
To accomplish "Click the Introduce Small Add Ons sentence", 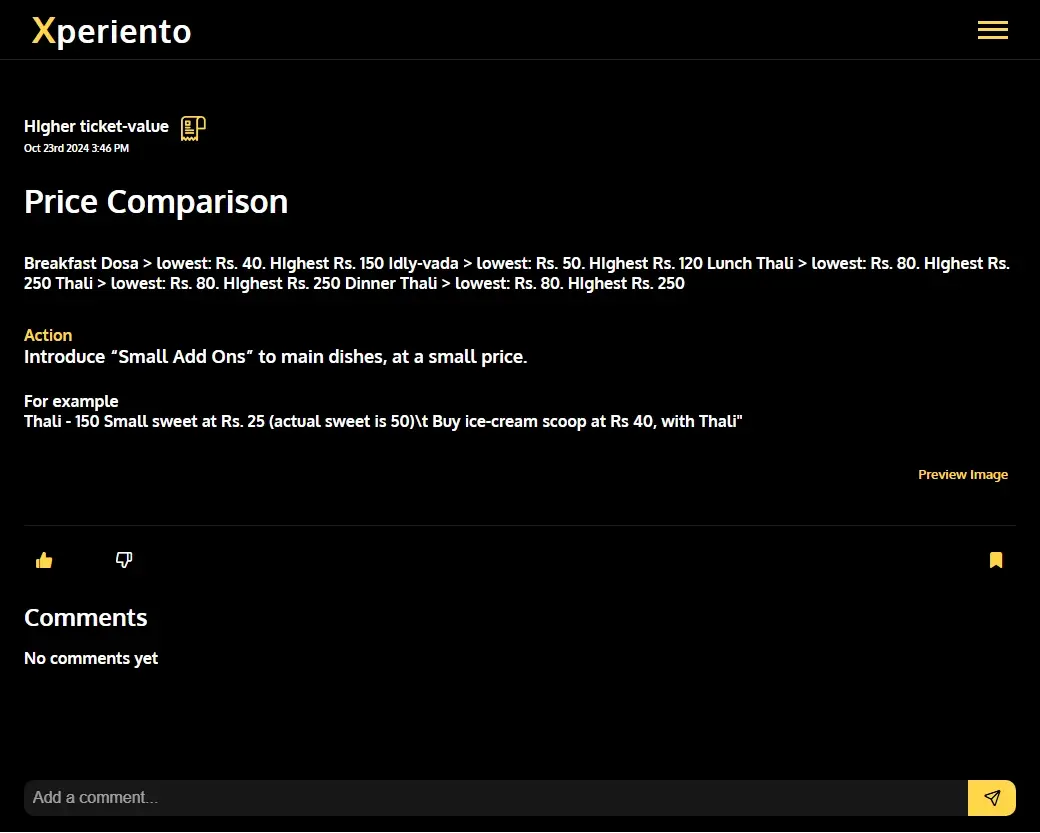I will pos(275,357).
